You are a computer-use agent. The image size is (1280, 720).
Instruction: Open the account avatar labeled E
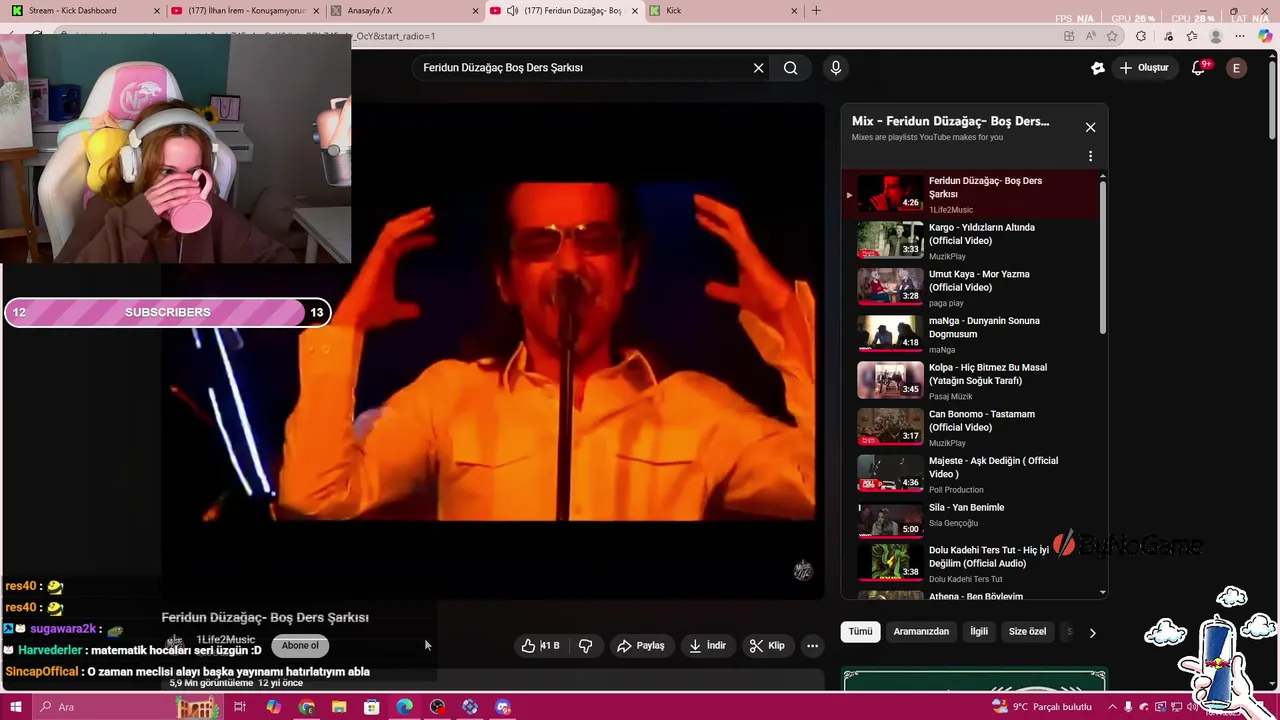(1237, 68)
